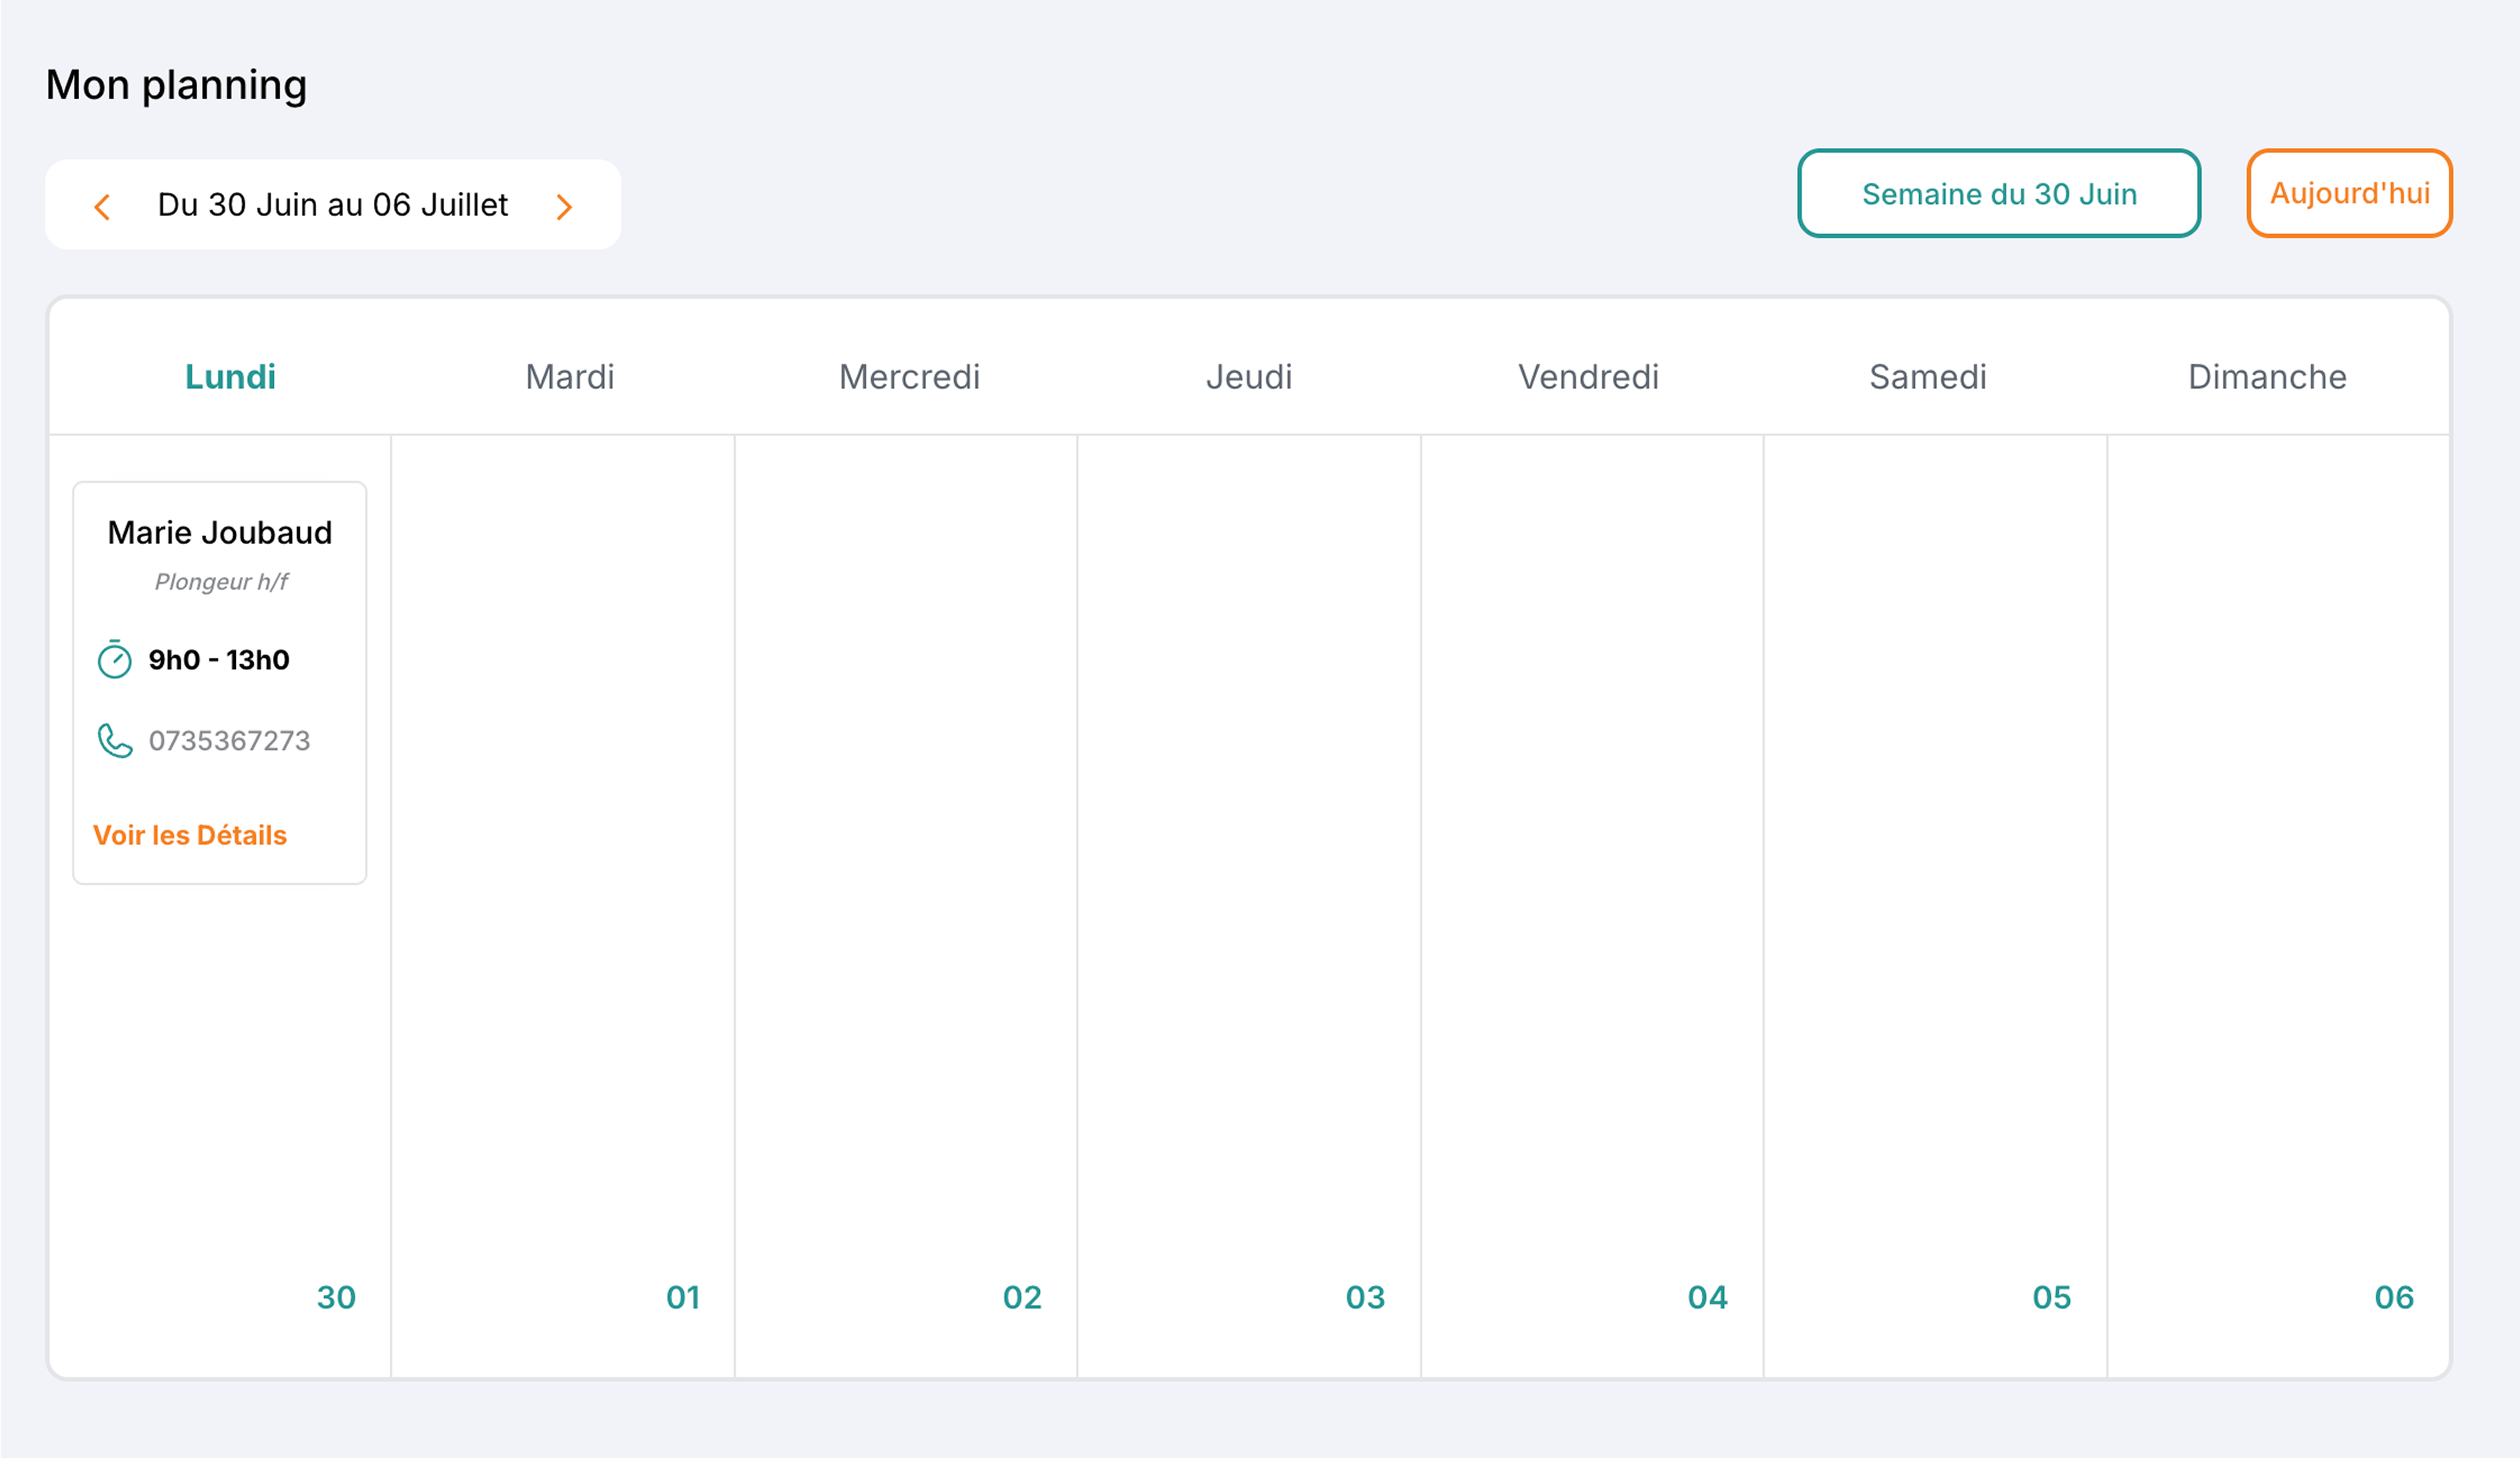Select the Samedi column header
The width and height of the screenshot is (2520, 1458).
point(1928,377)
